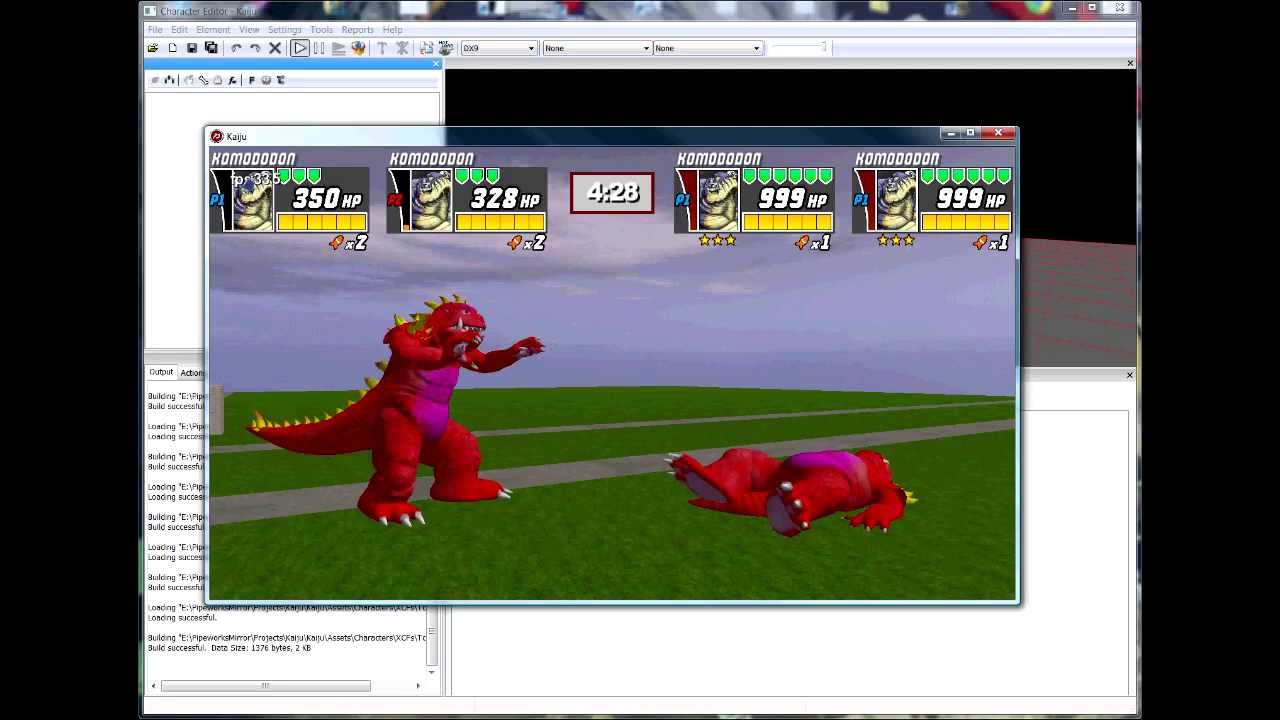This screenshot has height=720, width=1280.
Task: Switch to the Actions tab
Action: 192,373
